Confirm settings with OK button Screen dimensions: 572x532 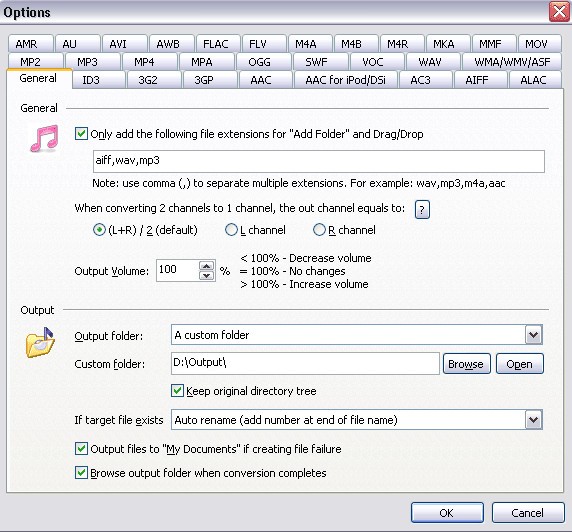[447, 513]
